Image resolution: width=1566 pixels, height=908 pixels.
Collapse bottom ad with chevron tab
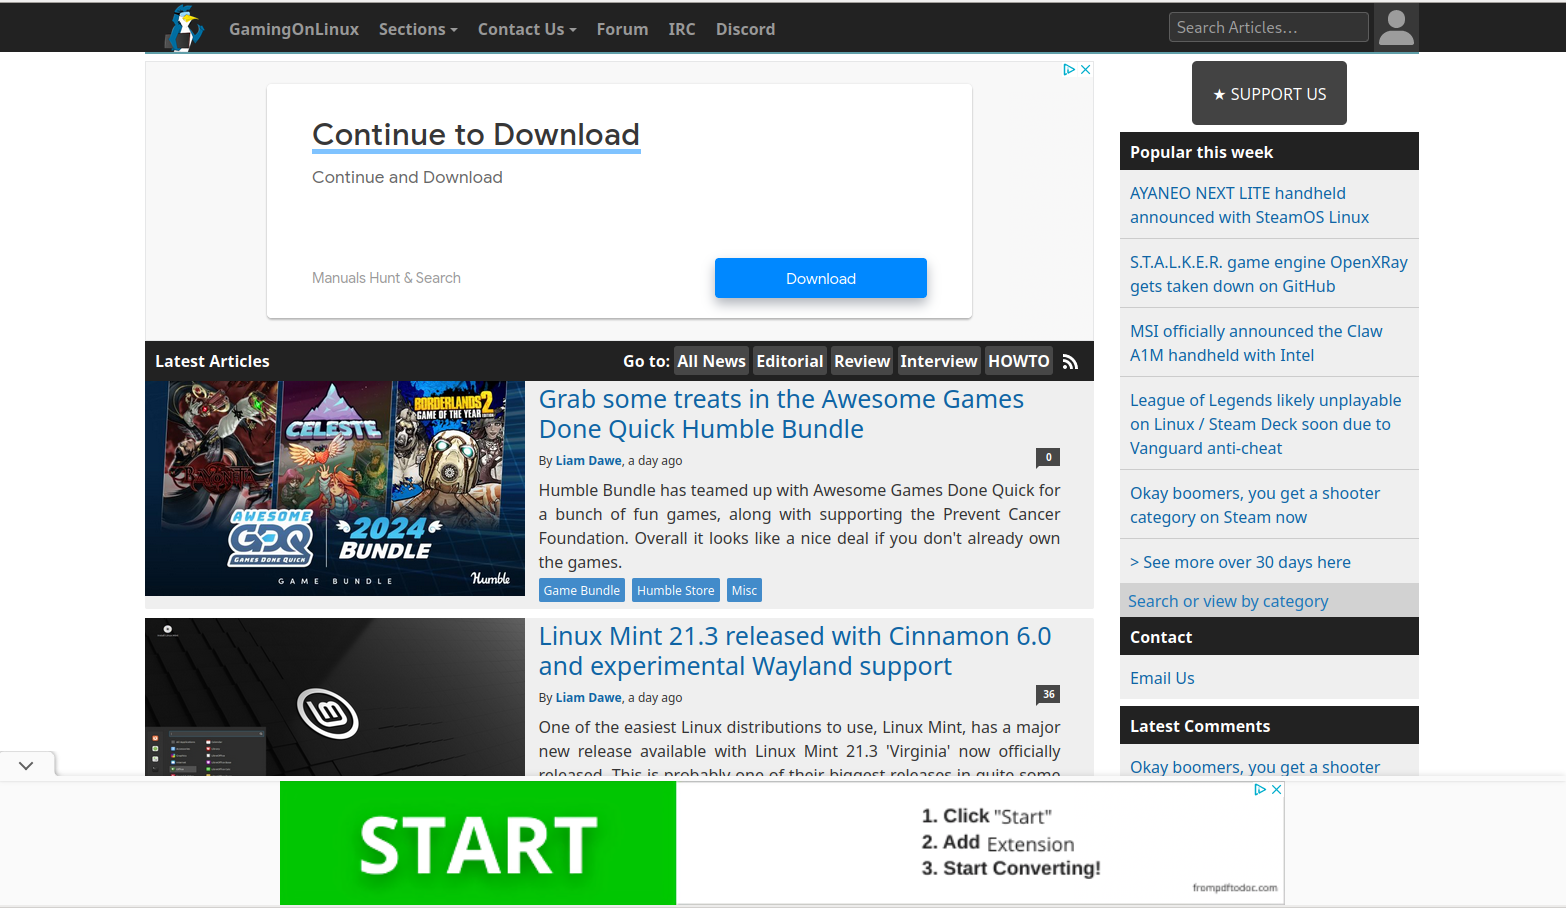pyautogui.click(x=26, y=765)
